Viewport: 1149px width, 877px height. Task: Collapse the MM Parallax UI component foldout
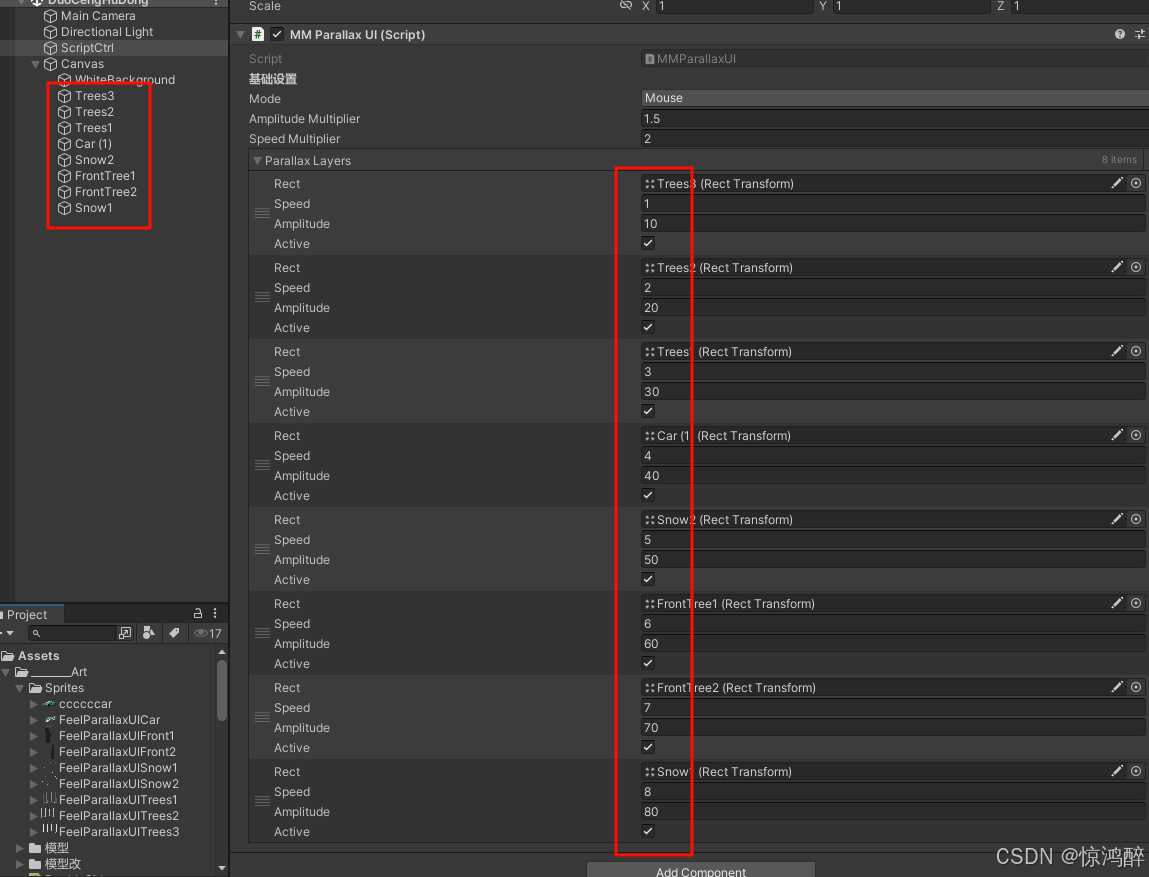pyautogui.click(x=240, y=34)
